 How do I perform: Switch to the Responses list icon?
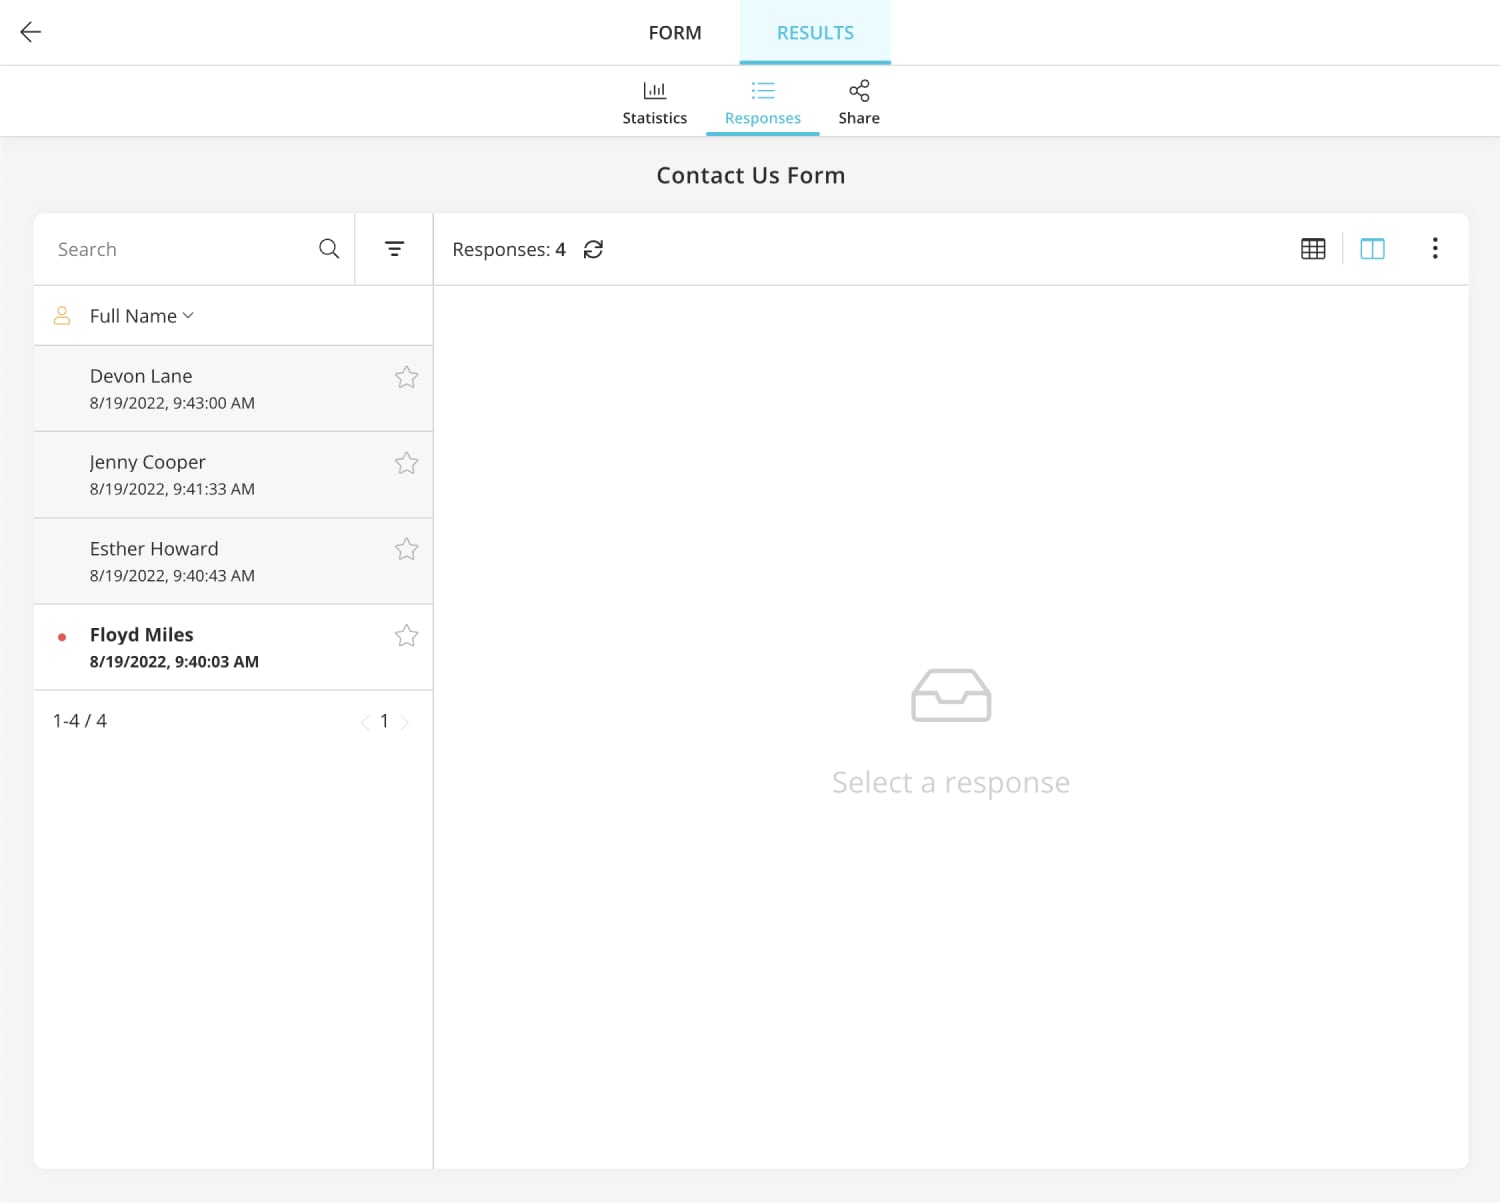pyautogui.click(x=762, y=100)
